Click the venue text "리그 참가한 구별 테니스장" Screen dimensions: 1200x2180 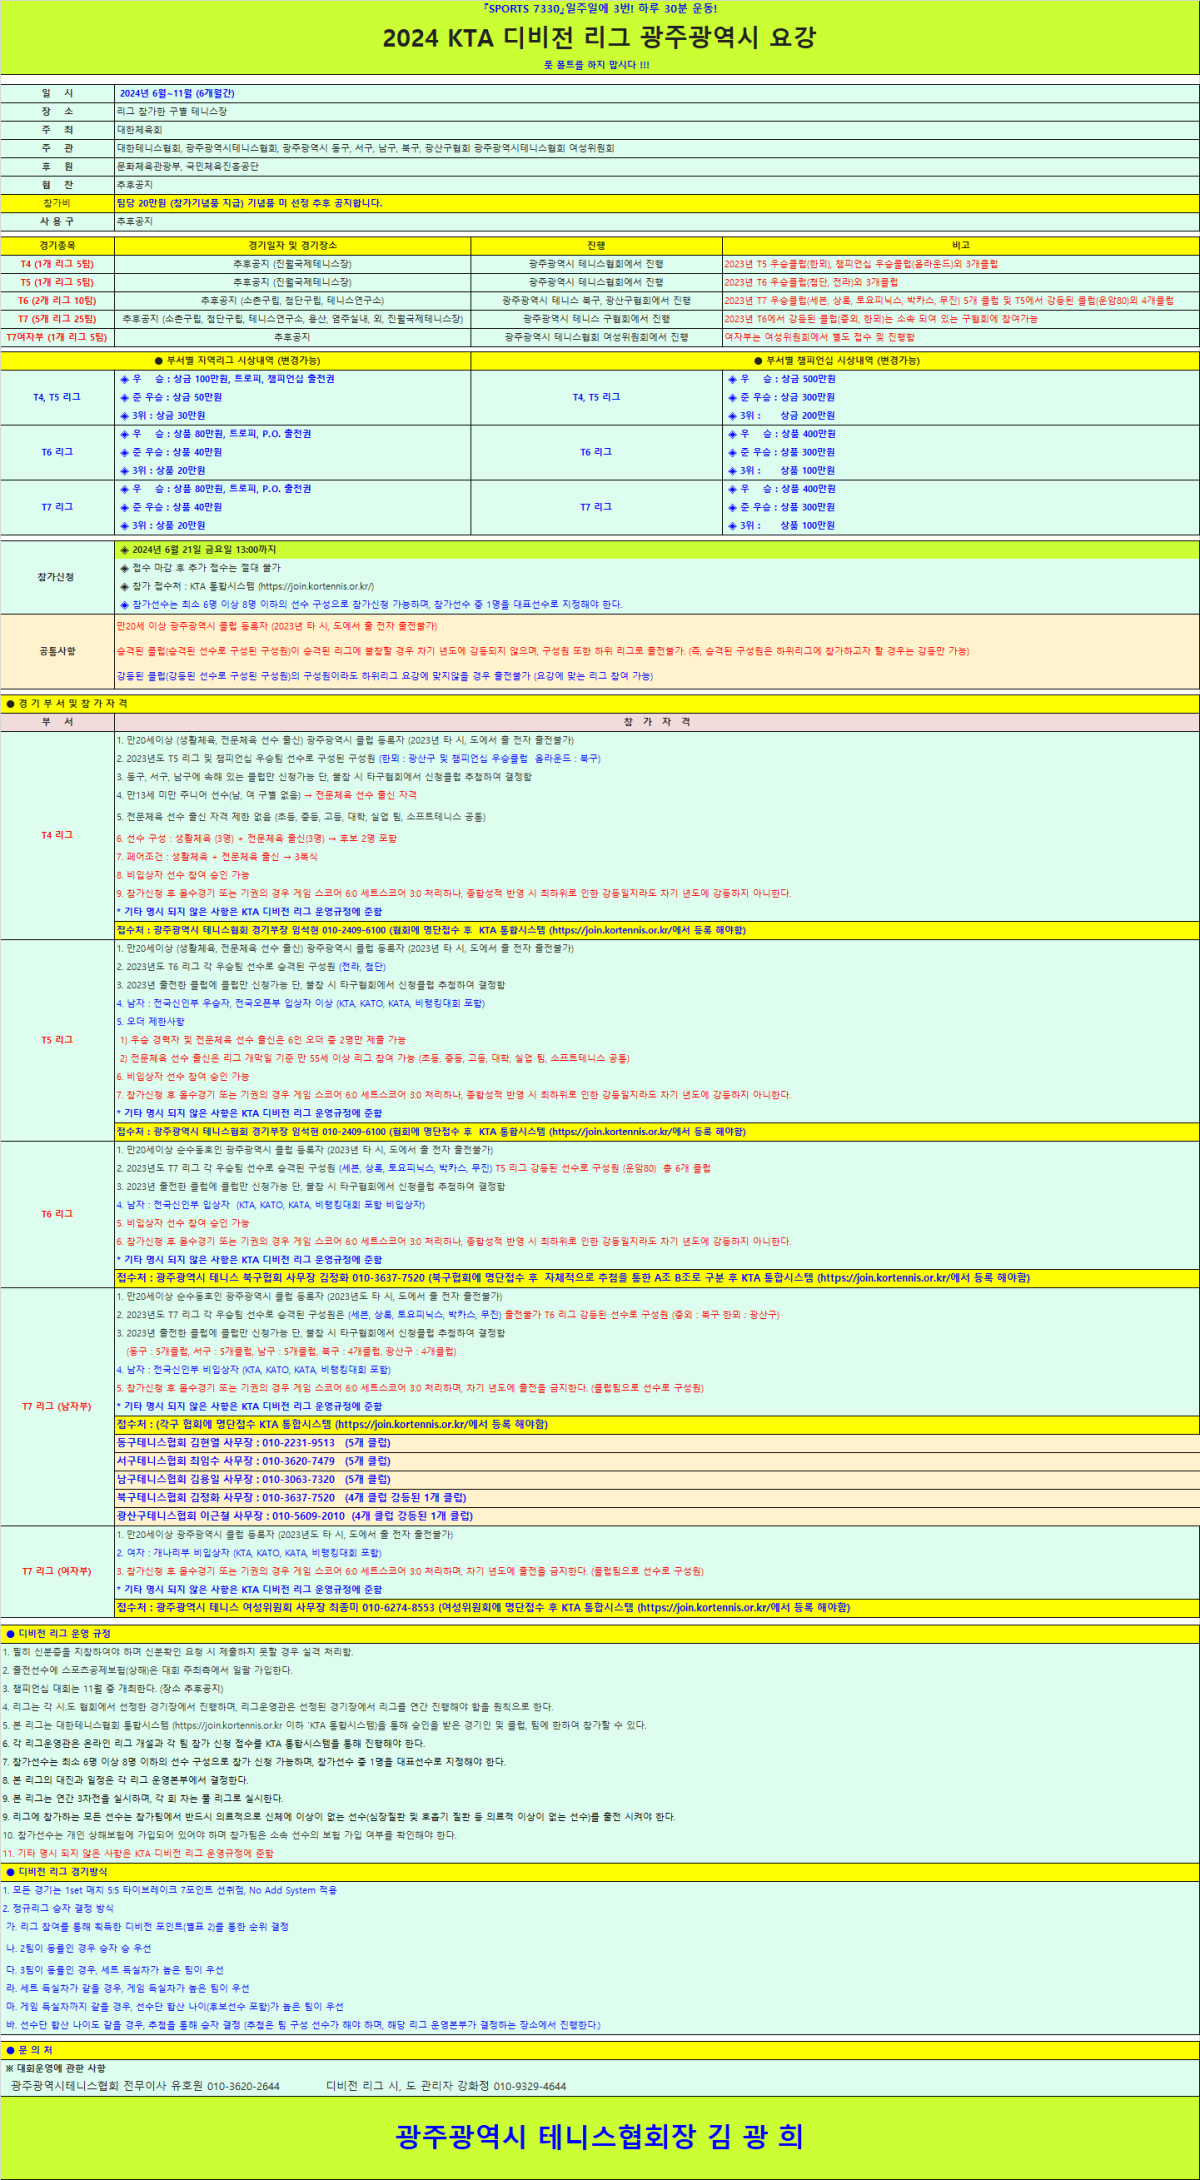pos(172,111)
